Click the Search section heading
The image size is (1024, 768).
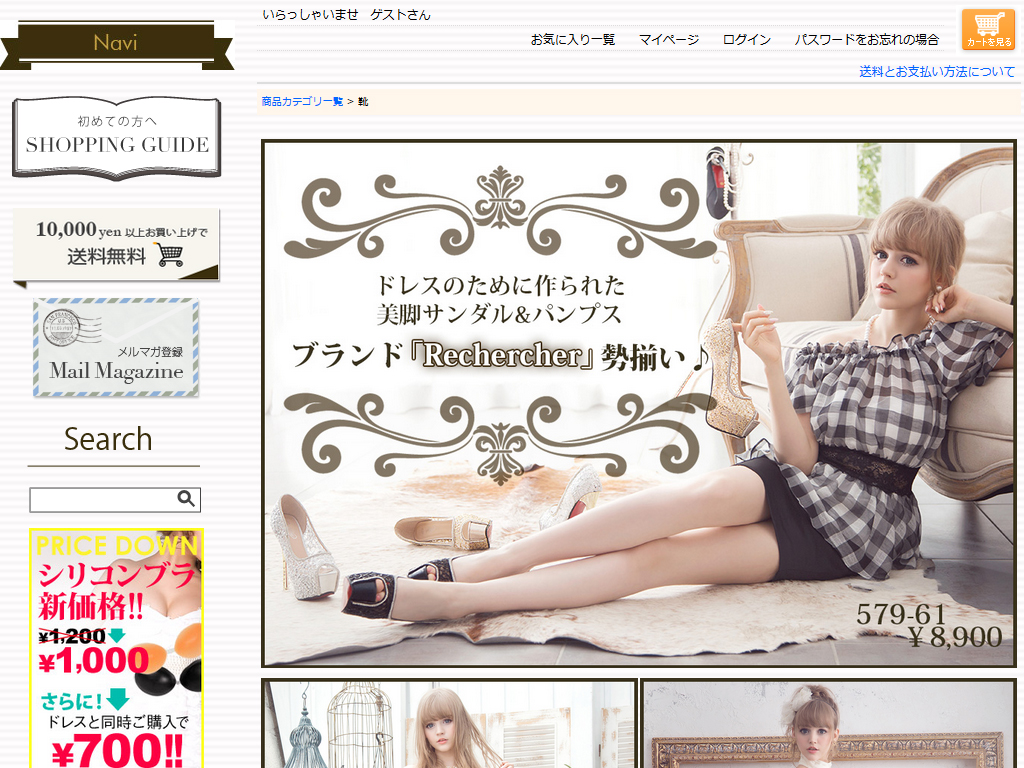108,439
